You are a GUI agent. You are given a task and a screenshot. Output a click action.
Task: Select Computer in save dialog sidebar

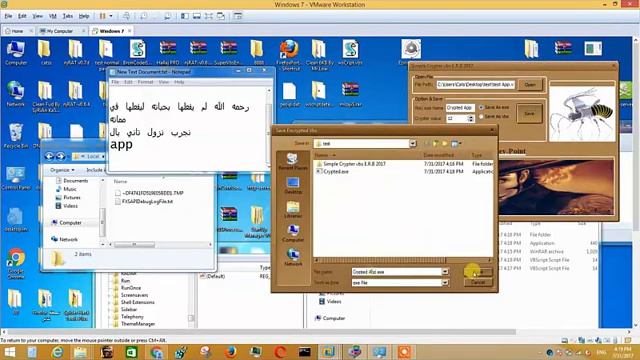[293, 234]
